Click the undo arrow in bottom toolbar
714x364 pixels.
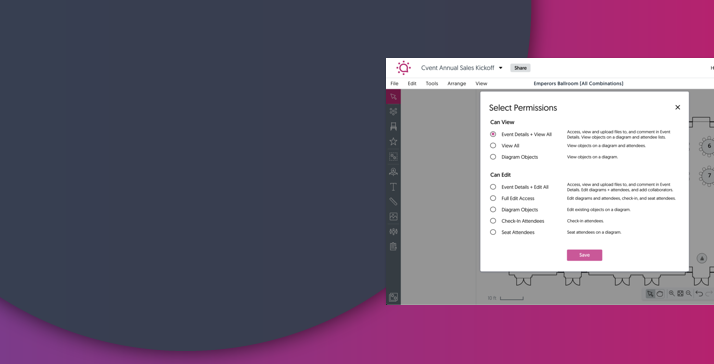coord(699,294)
